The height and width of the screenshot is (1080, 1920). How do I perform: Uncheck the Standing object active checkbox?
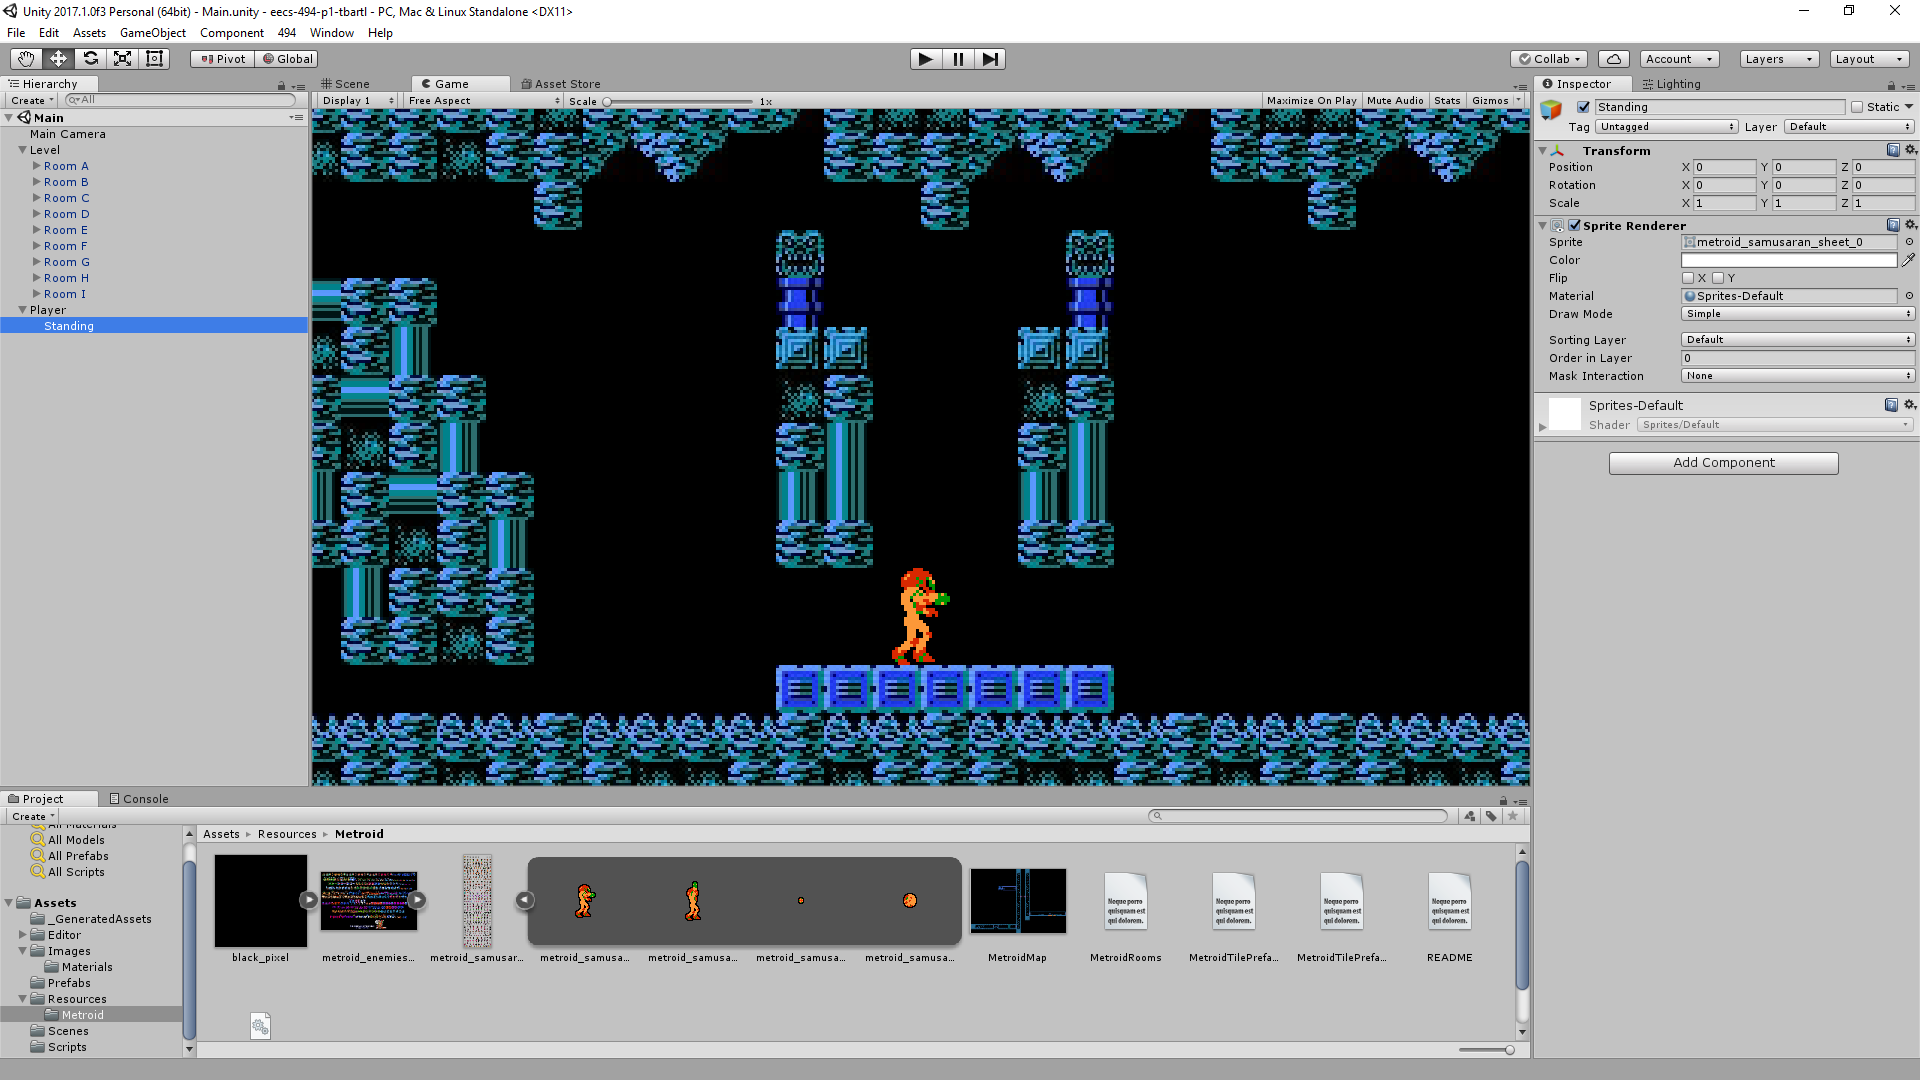click(x=1583, y=107)
